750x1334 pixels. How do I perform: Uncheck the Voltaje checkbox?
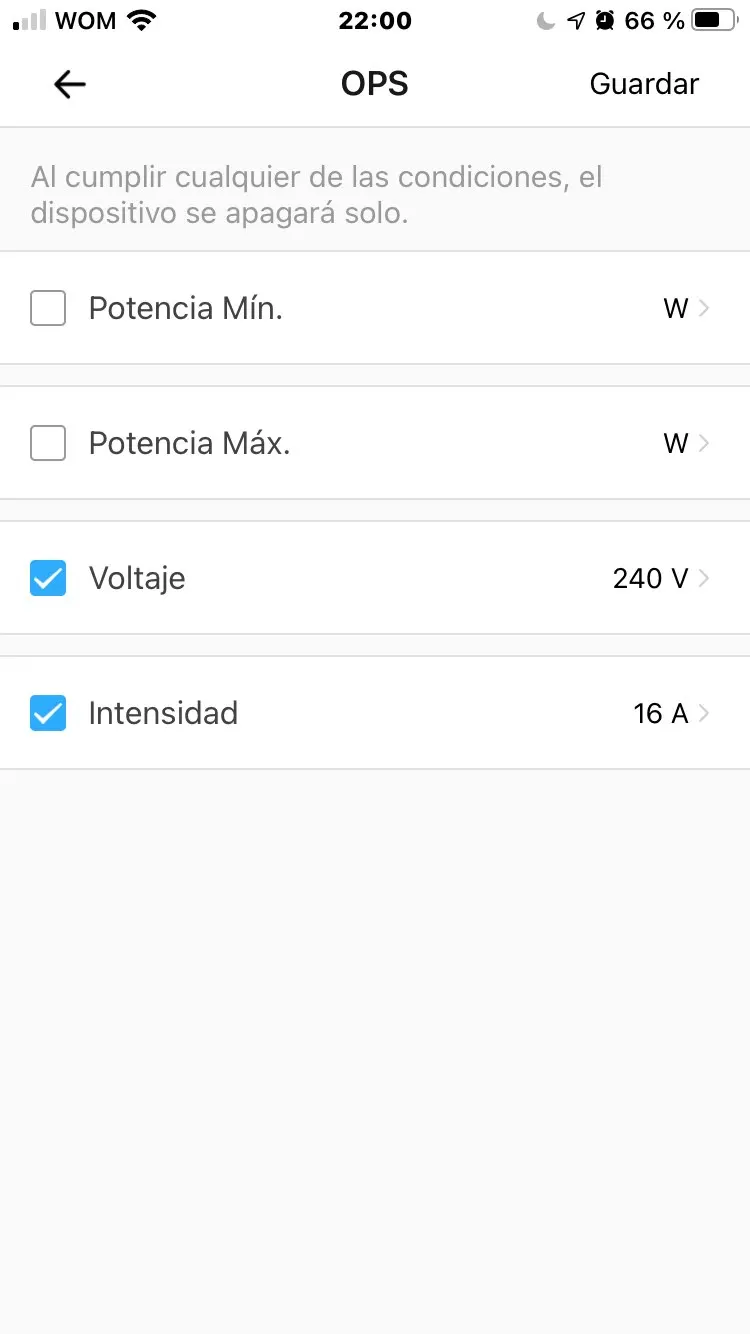pos(48,578)
